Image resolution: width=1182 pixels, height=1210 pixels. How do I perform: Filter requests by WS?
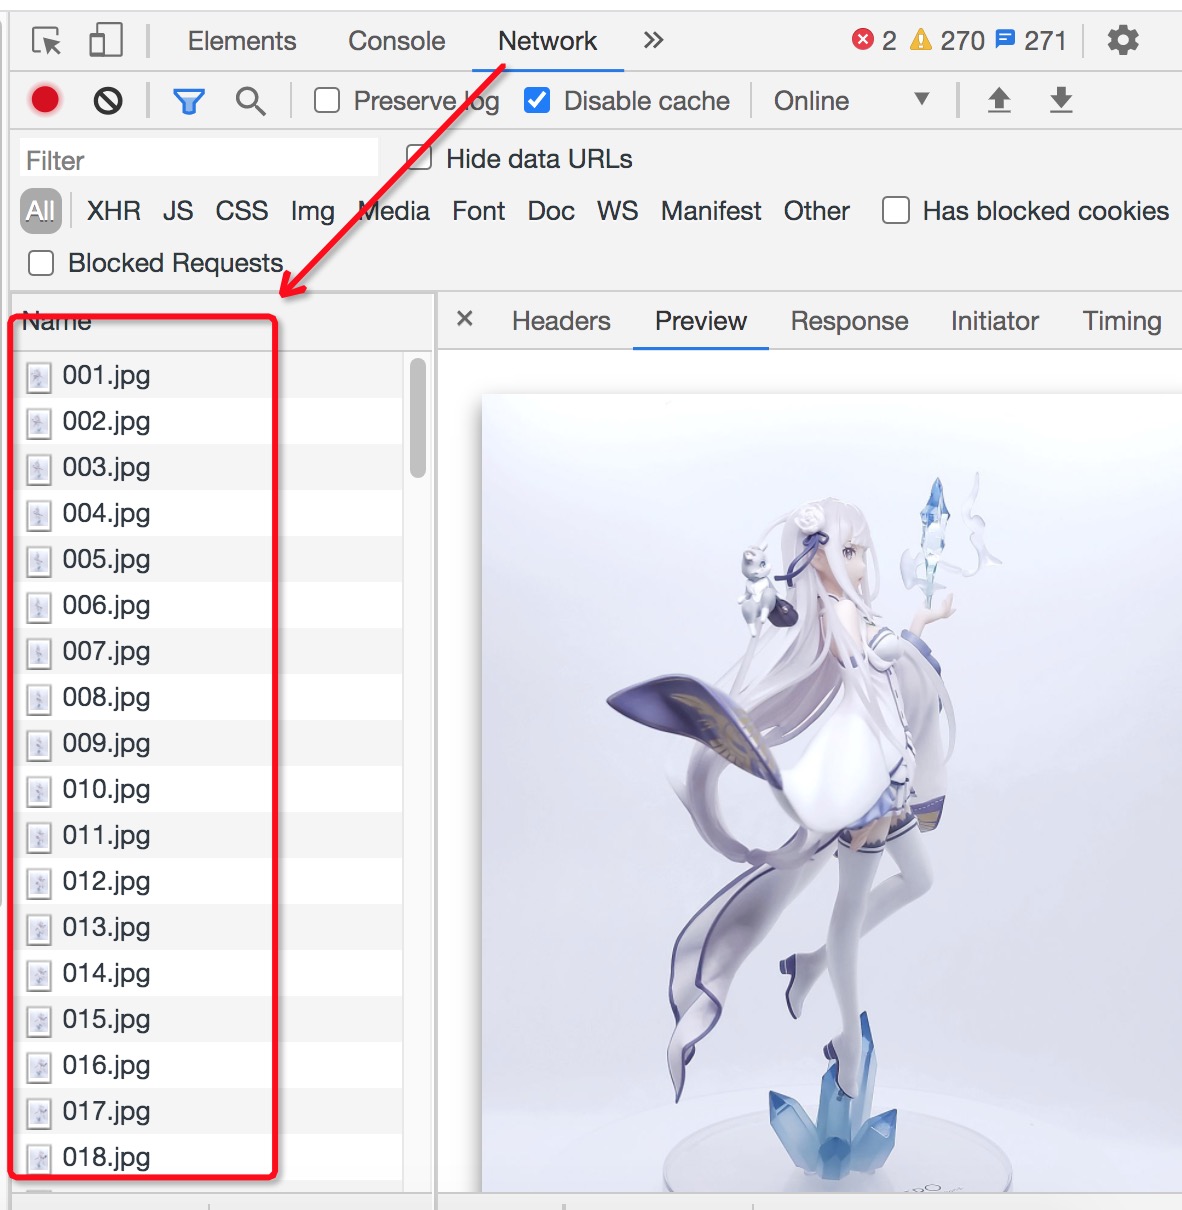tap(618, 211)
